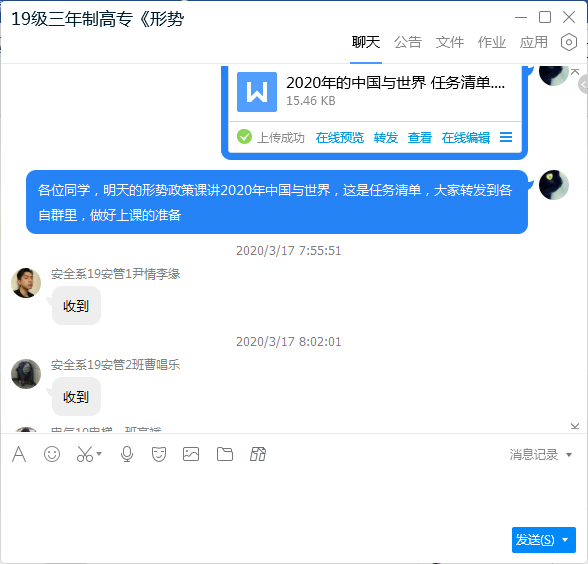Viewport: 588px width, 564px height.
Task: Switch to the 作业 tab
Action: click(x=492, y=42)
